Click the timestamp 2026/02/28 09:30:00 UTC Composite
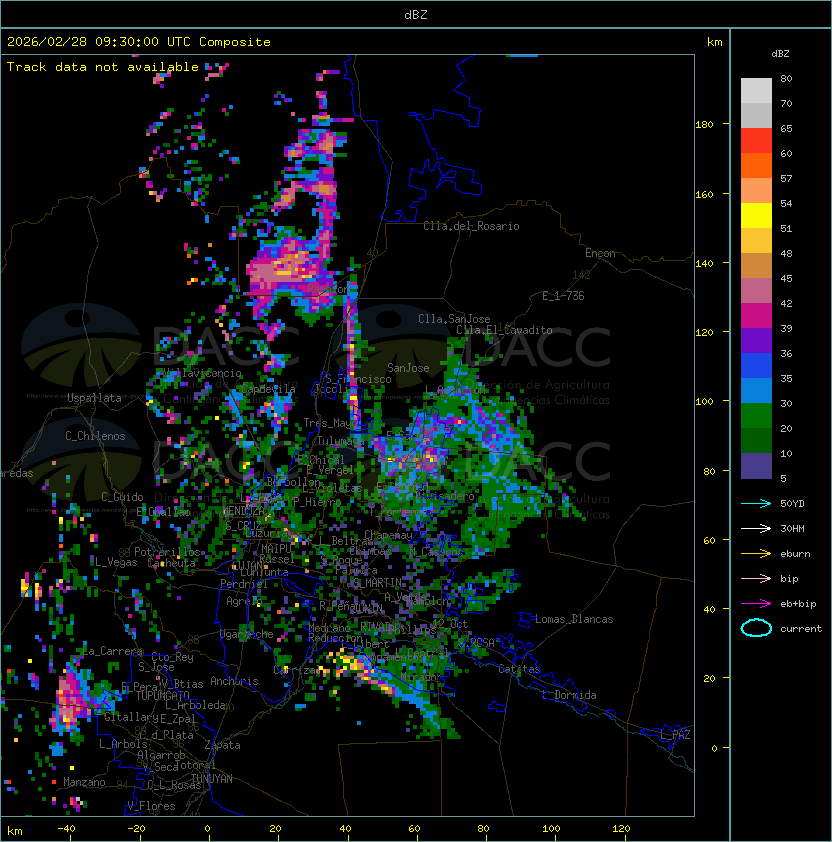The width and height of the screenshot is (832, 842). (x=139, y=42)
